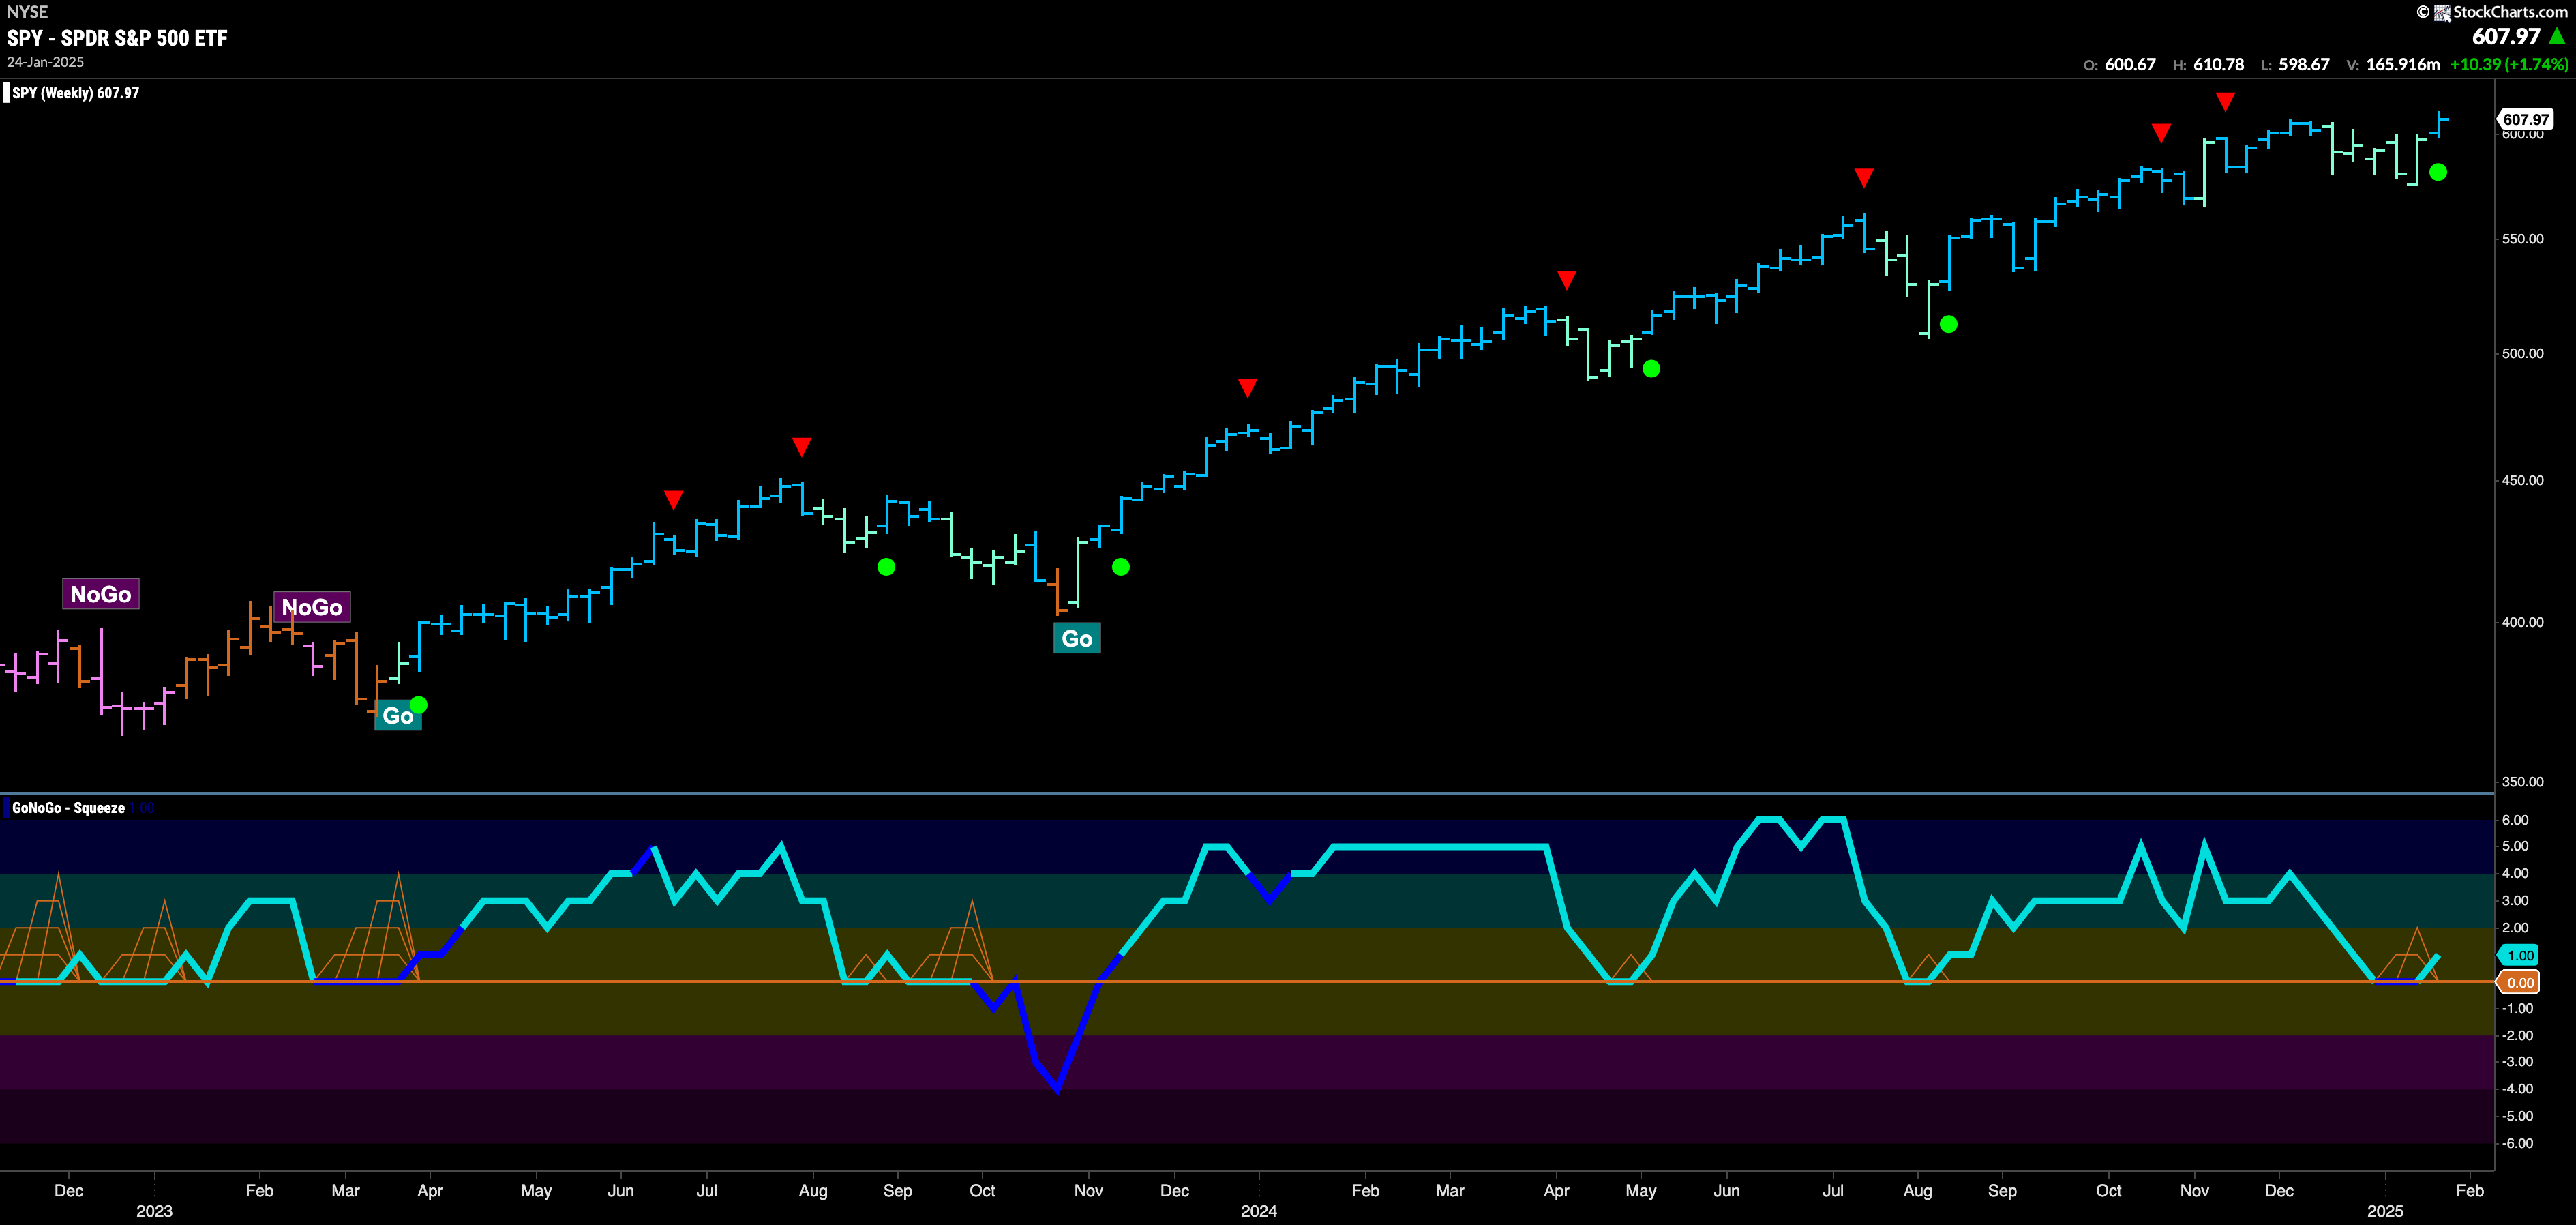Click the green up-arrow beside price 607.97

[x=2557, y=37]
